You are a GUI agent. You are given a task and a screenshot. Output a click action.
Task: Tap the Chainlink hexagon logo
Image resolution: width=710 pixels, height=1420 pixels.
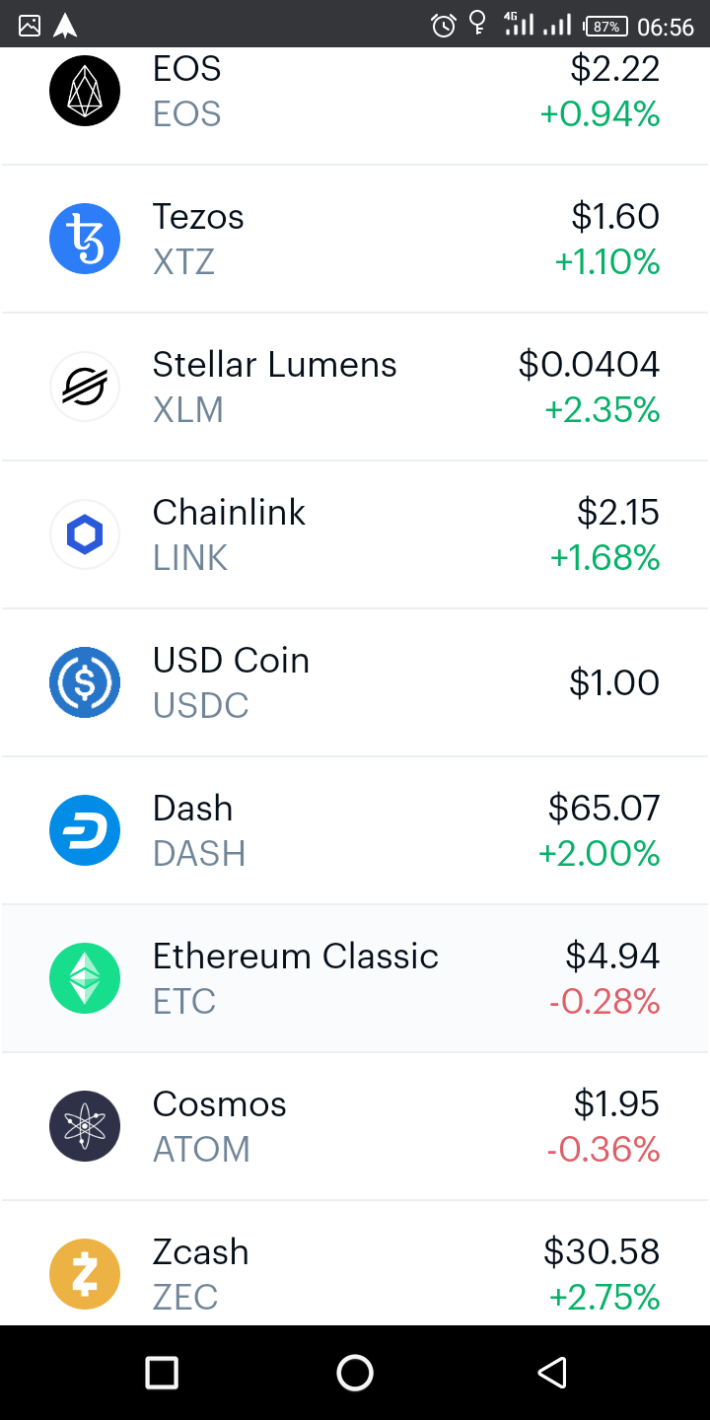[85, 535]
